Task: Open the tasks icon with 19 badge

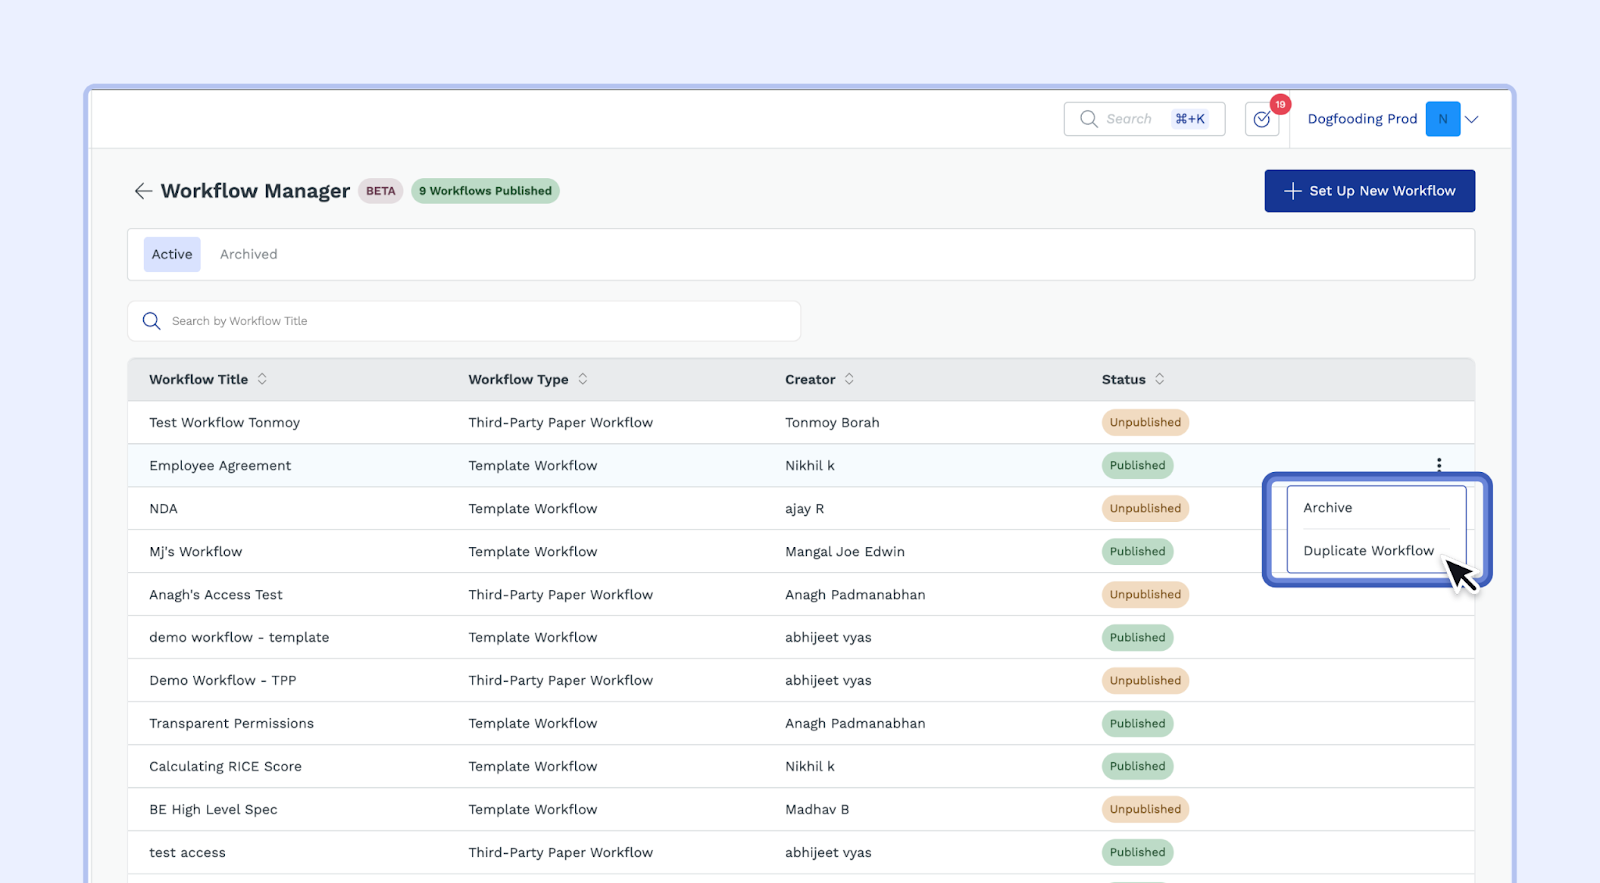Action: tap(1262, 119)
